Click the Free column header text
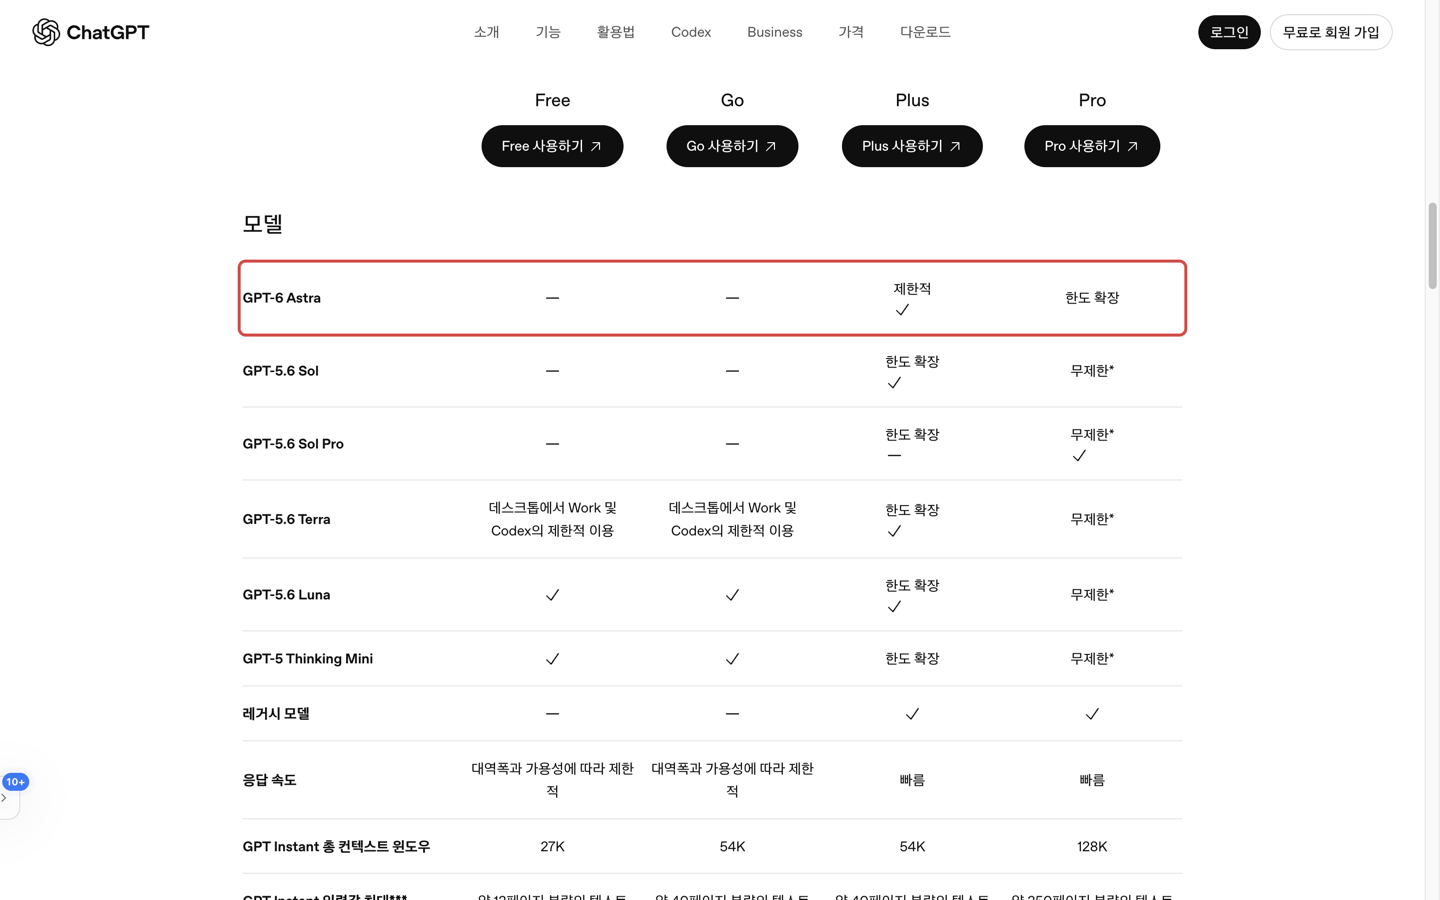Viewport: 1440px width, 900px height. (552, 100)
